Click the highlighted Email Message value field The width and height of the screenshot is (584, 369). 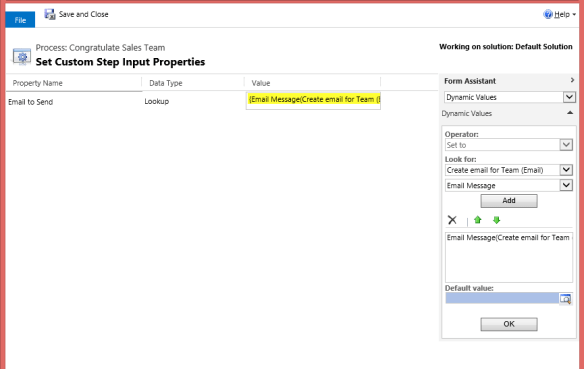313,100
